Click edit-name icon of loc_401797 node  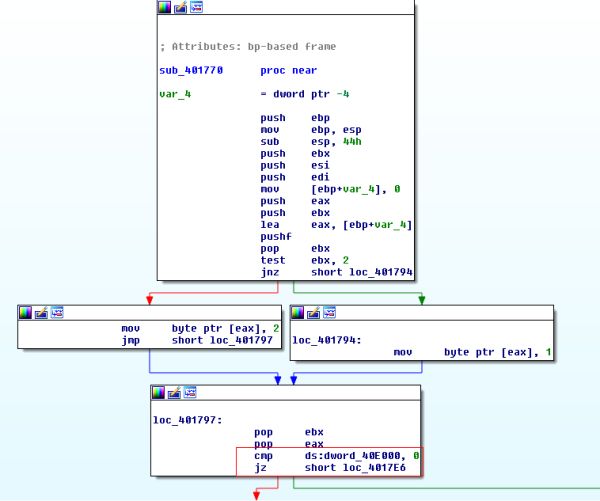click(x=174, y=393)
